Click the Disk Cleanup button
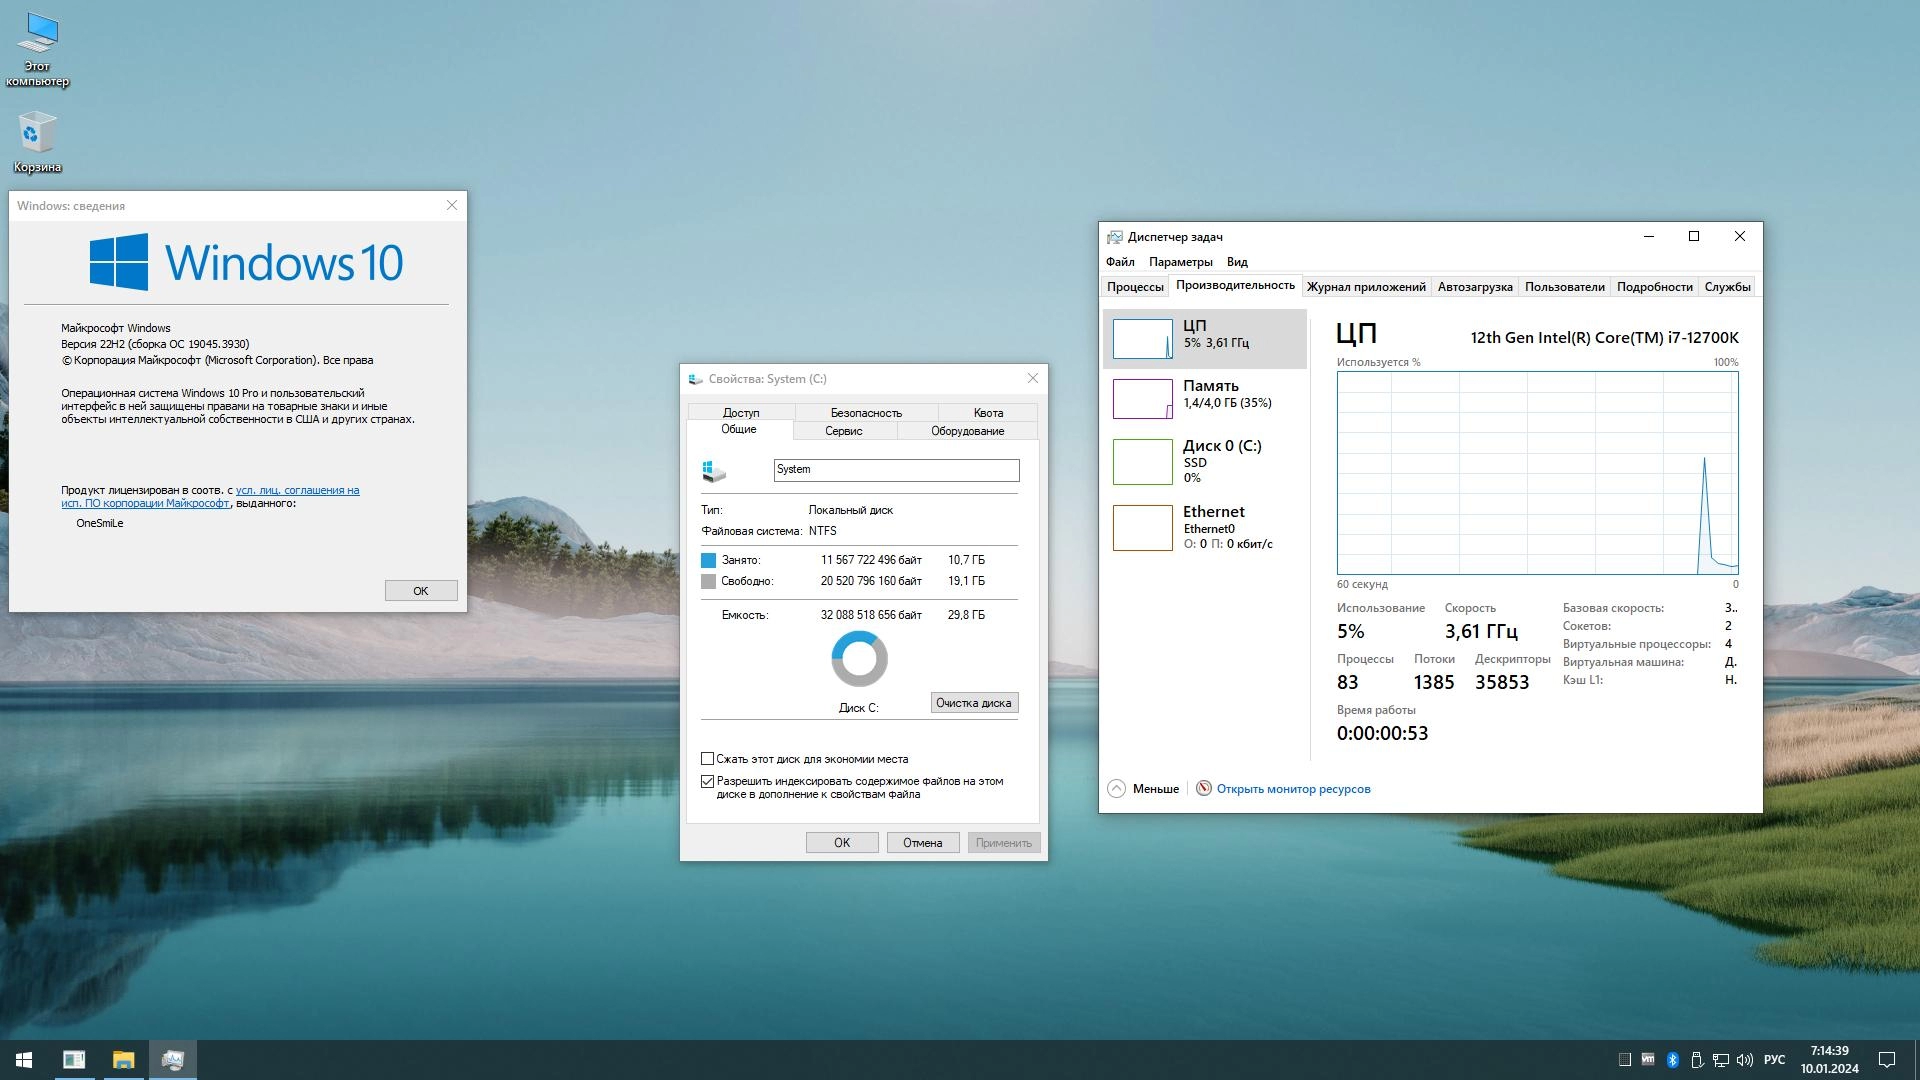The image size is (1920, 1080). [x=973, y=703]
